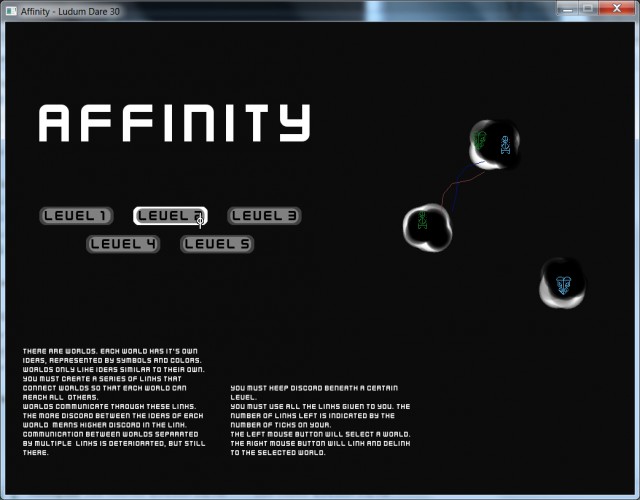640x500 pixels.
Task: Start Level 1
Action: point(76,216)
